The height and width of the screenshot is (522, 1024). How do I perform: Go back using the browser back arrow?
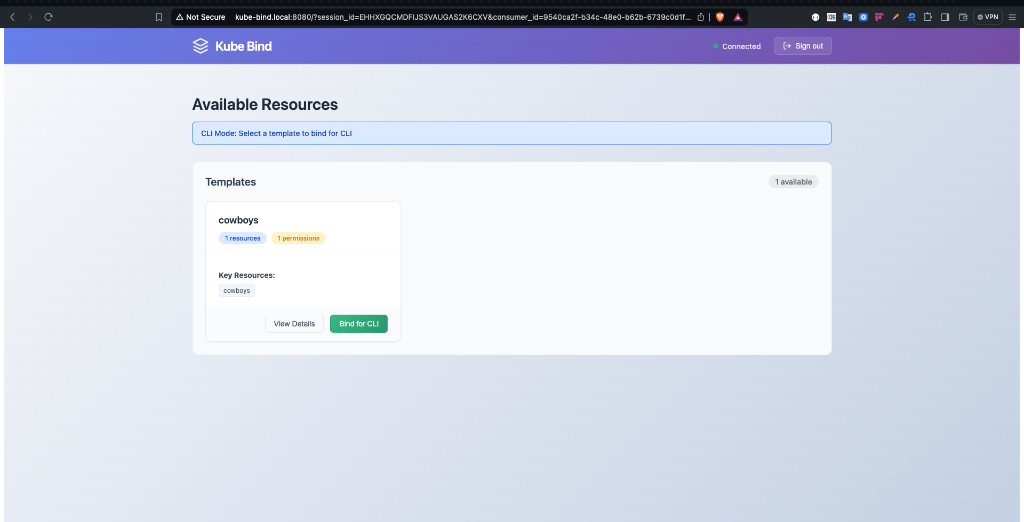(12, 17)
